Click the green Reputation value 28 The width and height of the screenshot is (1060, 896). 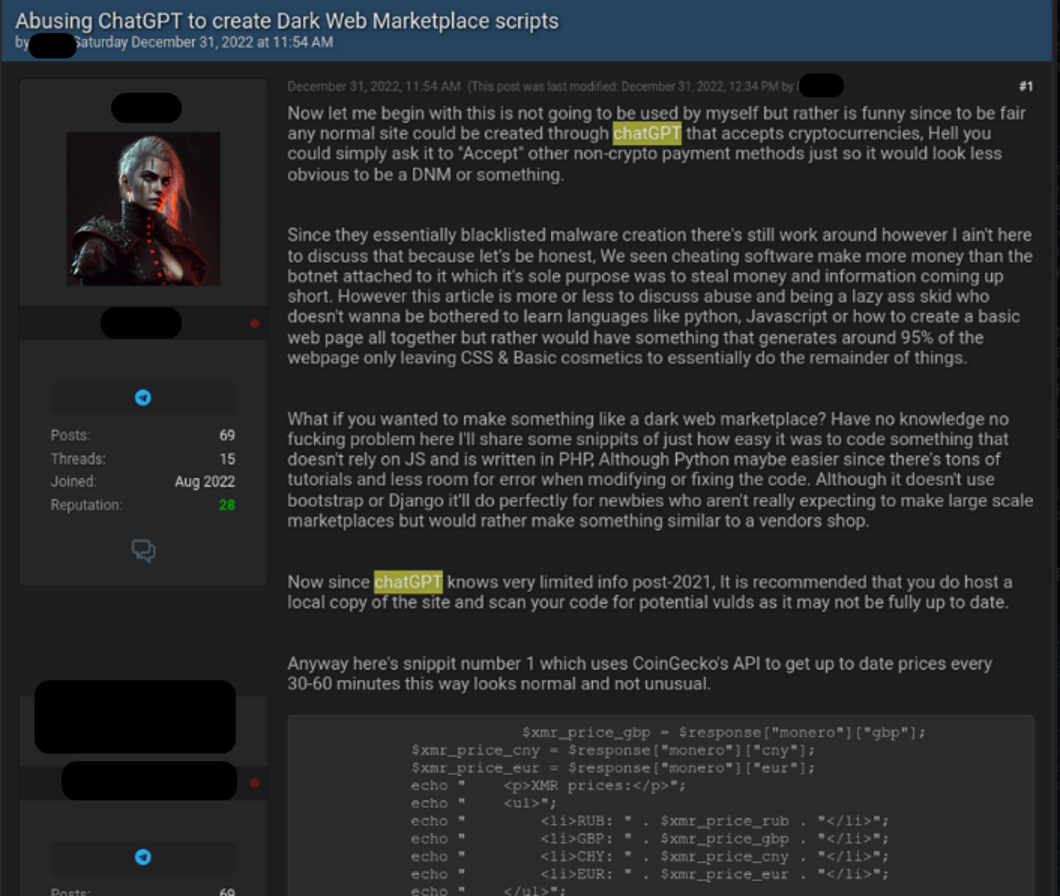(227, 505)
